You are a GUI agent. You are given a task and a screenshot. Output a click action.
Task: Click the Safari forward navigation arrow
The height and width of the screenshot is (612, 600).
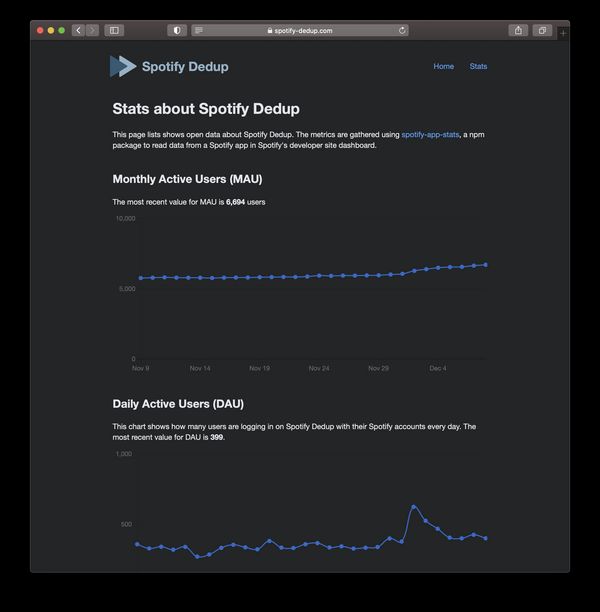(93, 30)
